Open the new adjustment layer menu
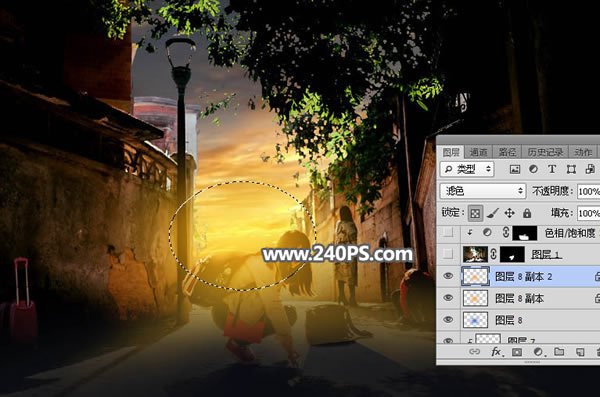This screenshot has height=397, width=600. coord(538,352)
